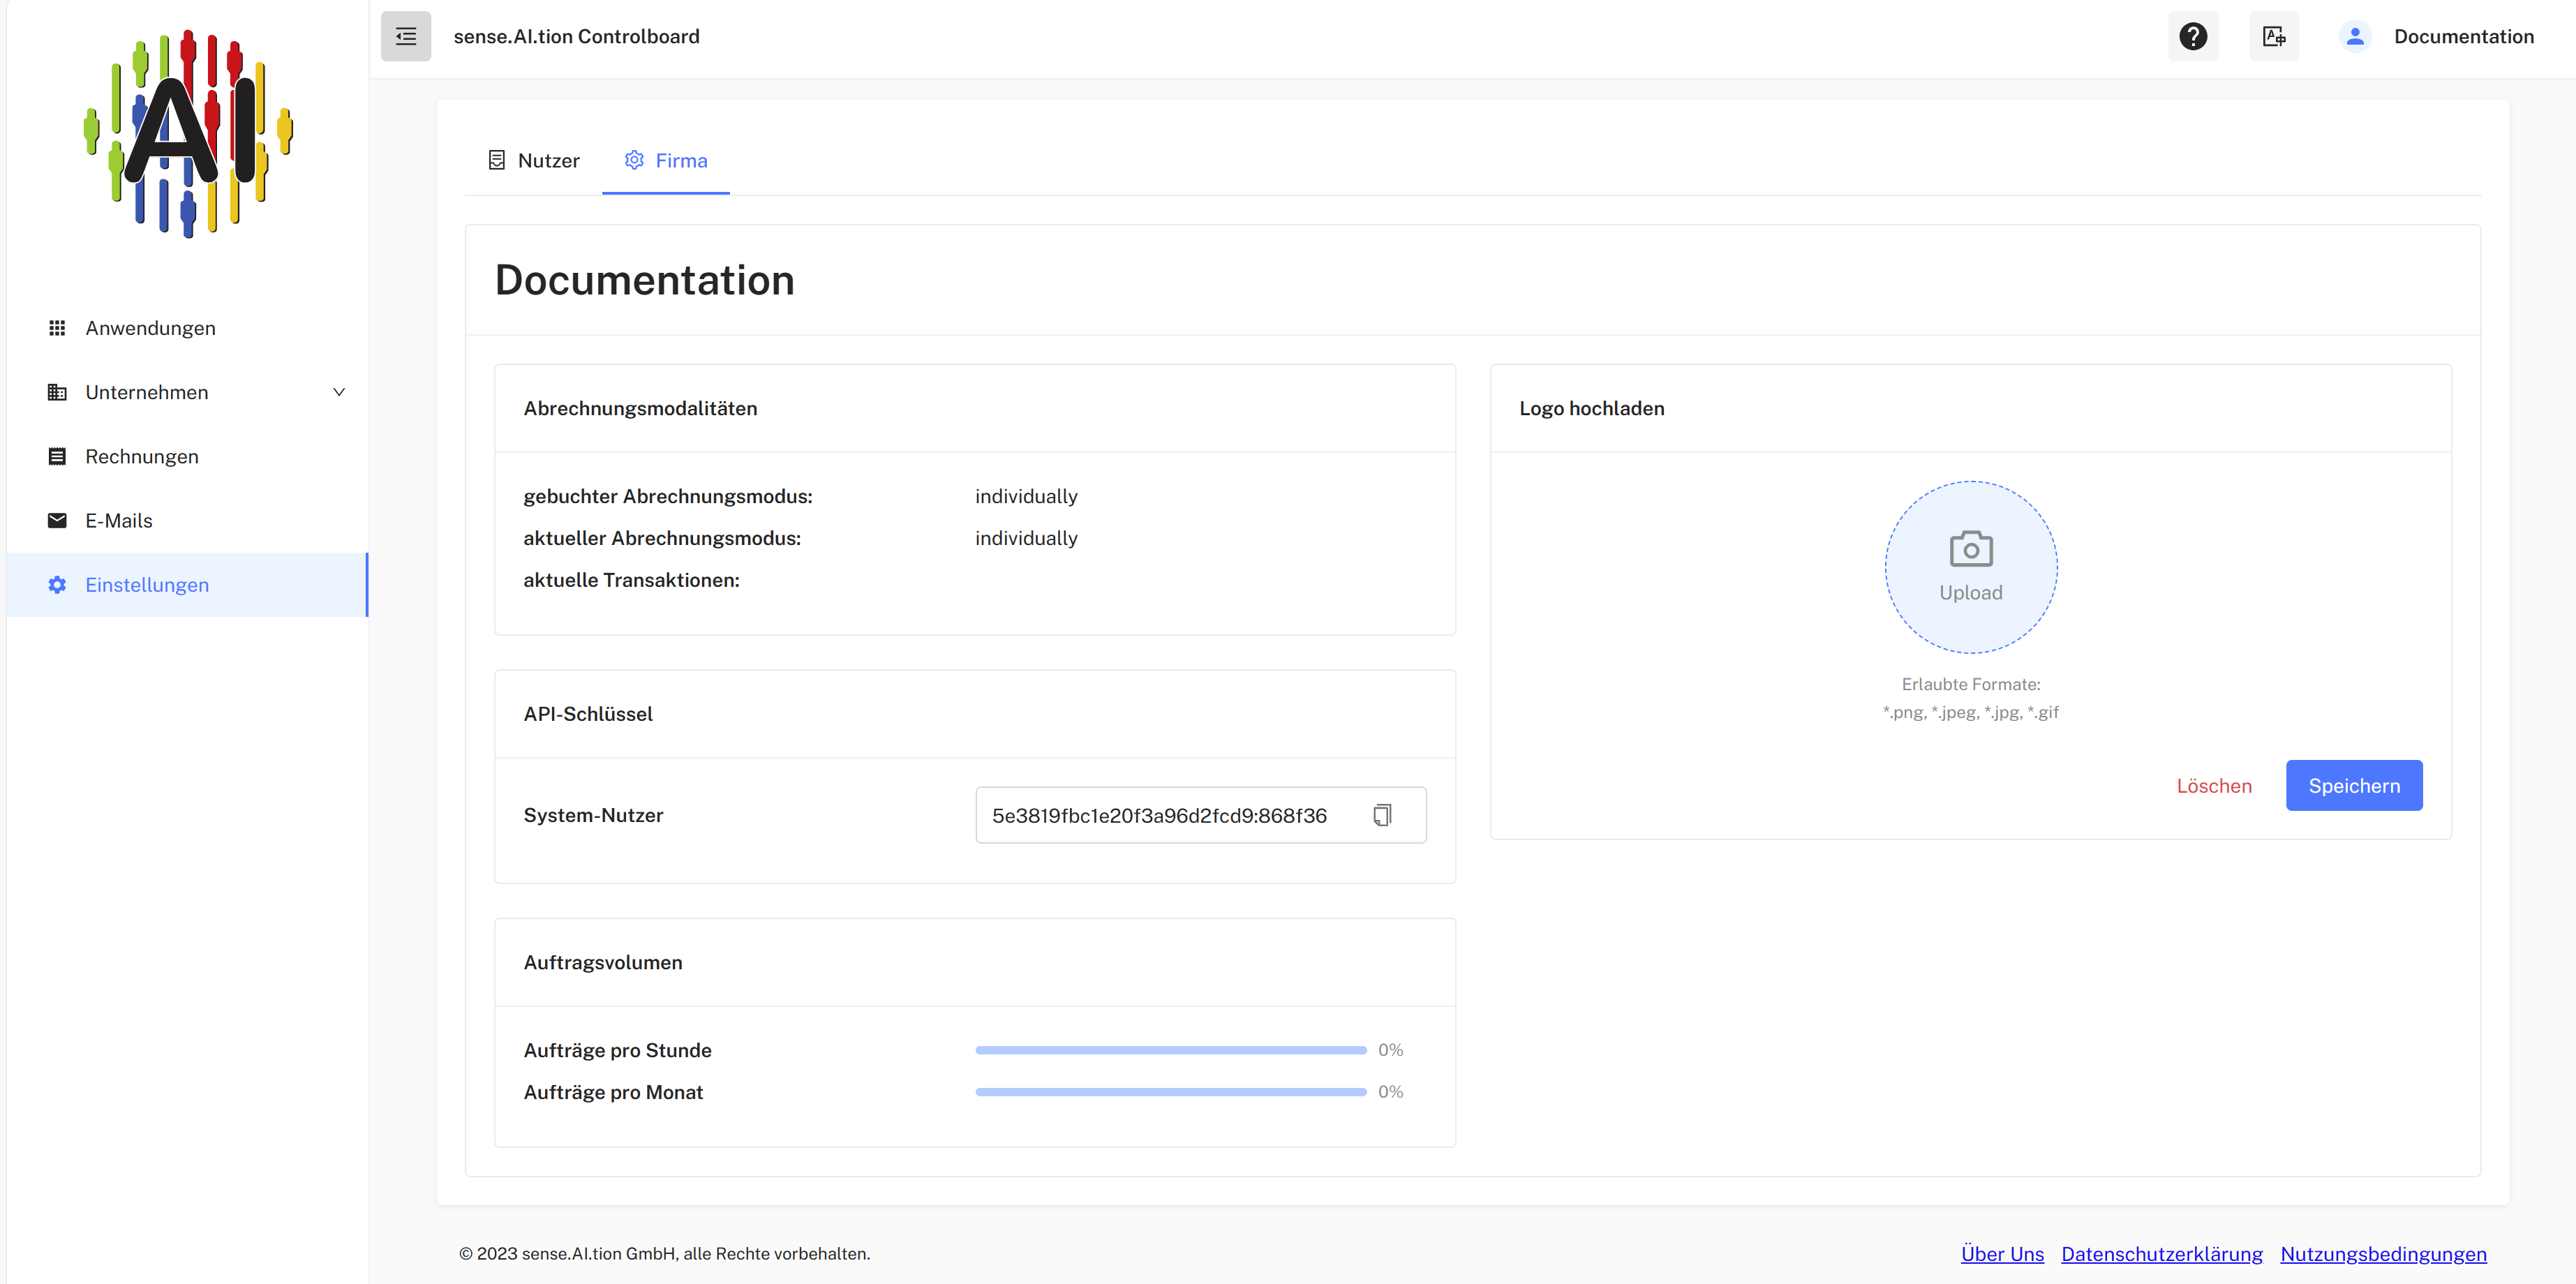Copy the System-Nutzer API key
Screen dimensions: 2576x1284
(x=1382, y=815)
